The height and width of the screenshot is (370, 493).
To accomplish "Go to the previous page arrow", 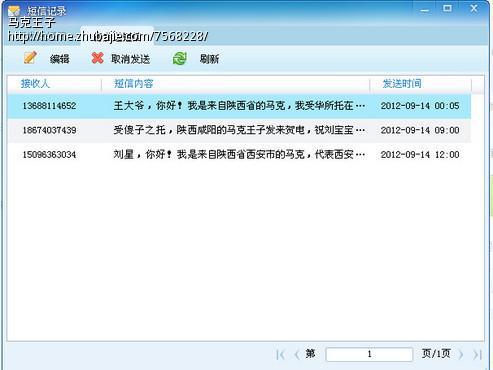I will [297, 355].
